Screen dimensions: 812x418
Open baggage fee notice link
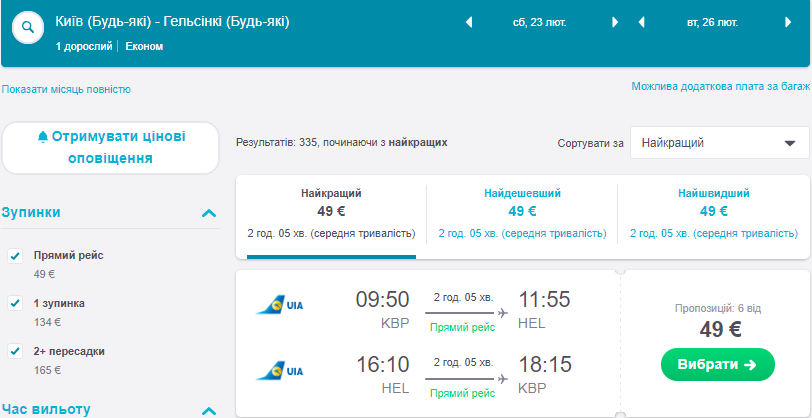(x=718, y=87)
